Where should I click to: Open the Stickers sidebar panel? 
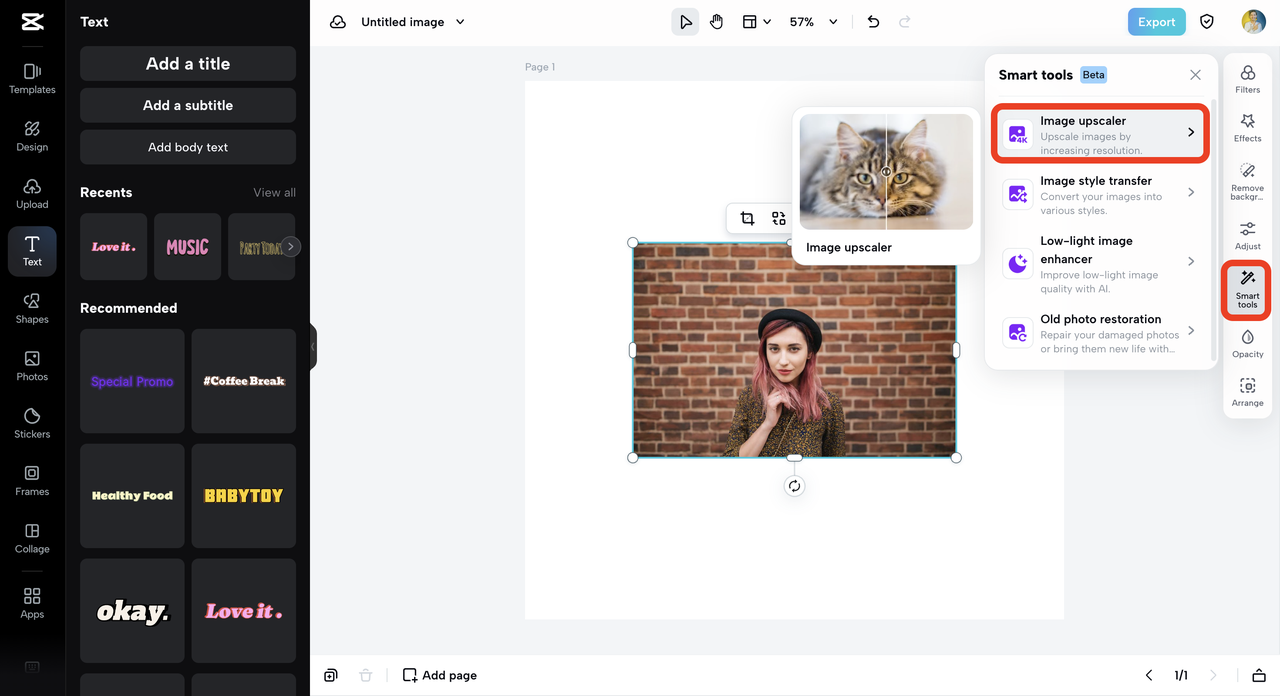[32, 423]
